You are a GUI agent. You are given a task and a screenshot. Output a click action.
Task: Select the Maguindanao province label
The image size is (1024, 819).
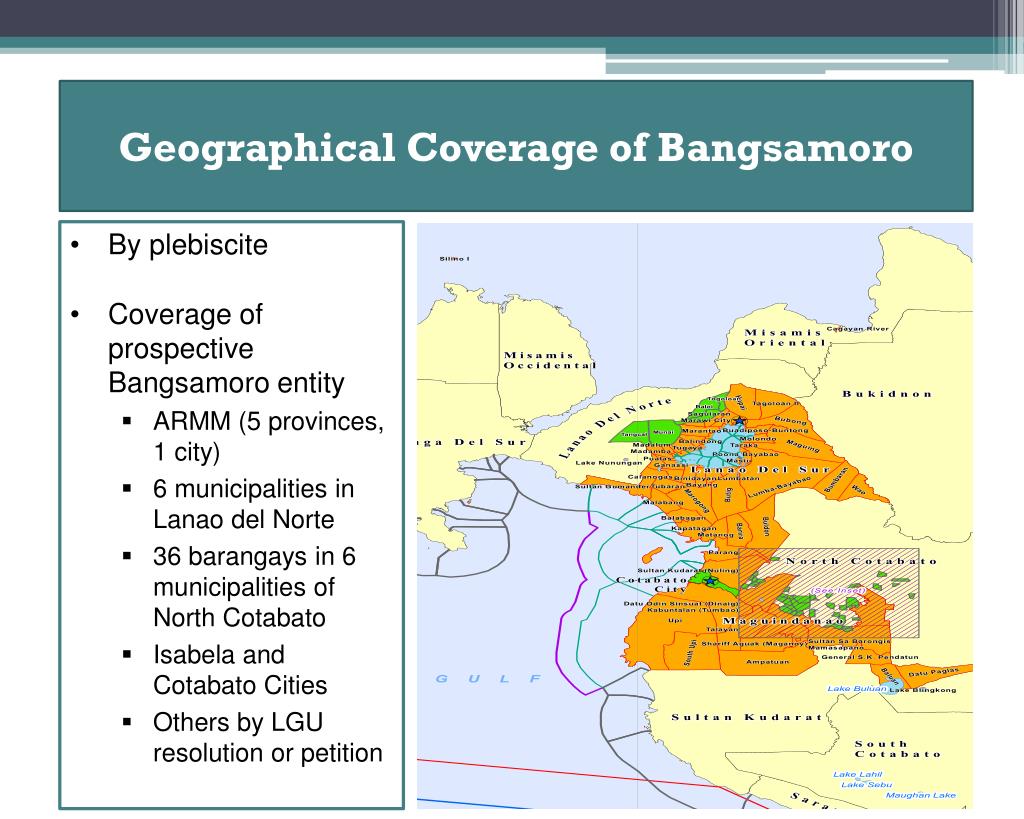click(785, 622)
